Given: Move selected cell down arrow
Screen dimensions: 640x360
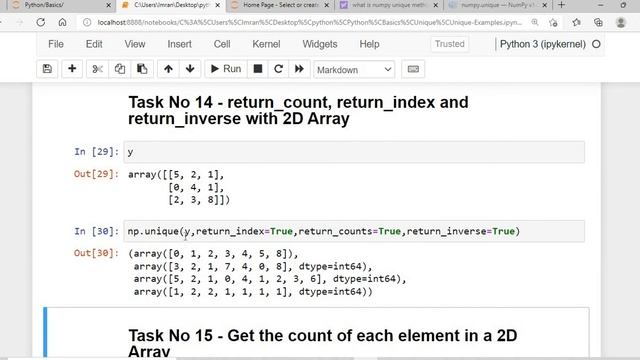Looking at the screenshot, I should click(190, 69).
